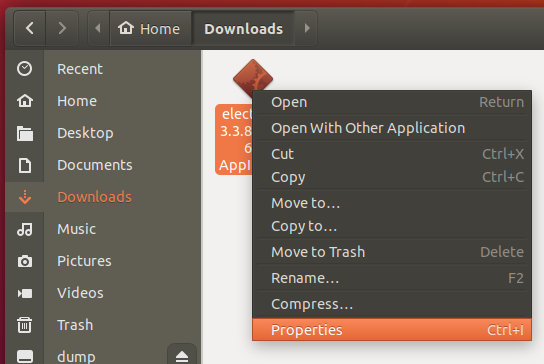This screenshot has width=544, height=364.
Task: Click the selected electrum file name label
Action: [234, 139]
